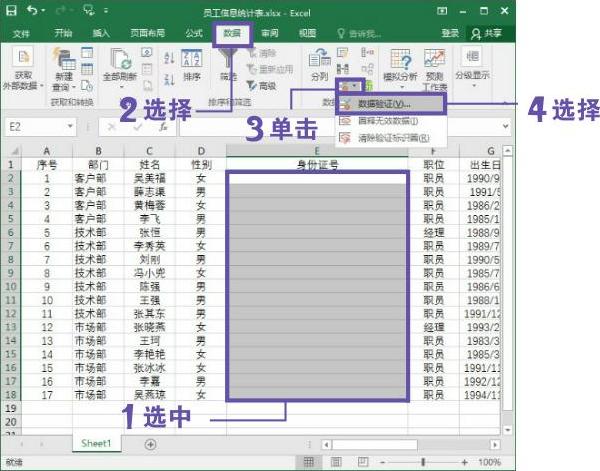This screenshot has height=471, width=600.
Task: Expand the 分级显示 outline dropdown
Action: (x=474, y=85)
